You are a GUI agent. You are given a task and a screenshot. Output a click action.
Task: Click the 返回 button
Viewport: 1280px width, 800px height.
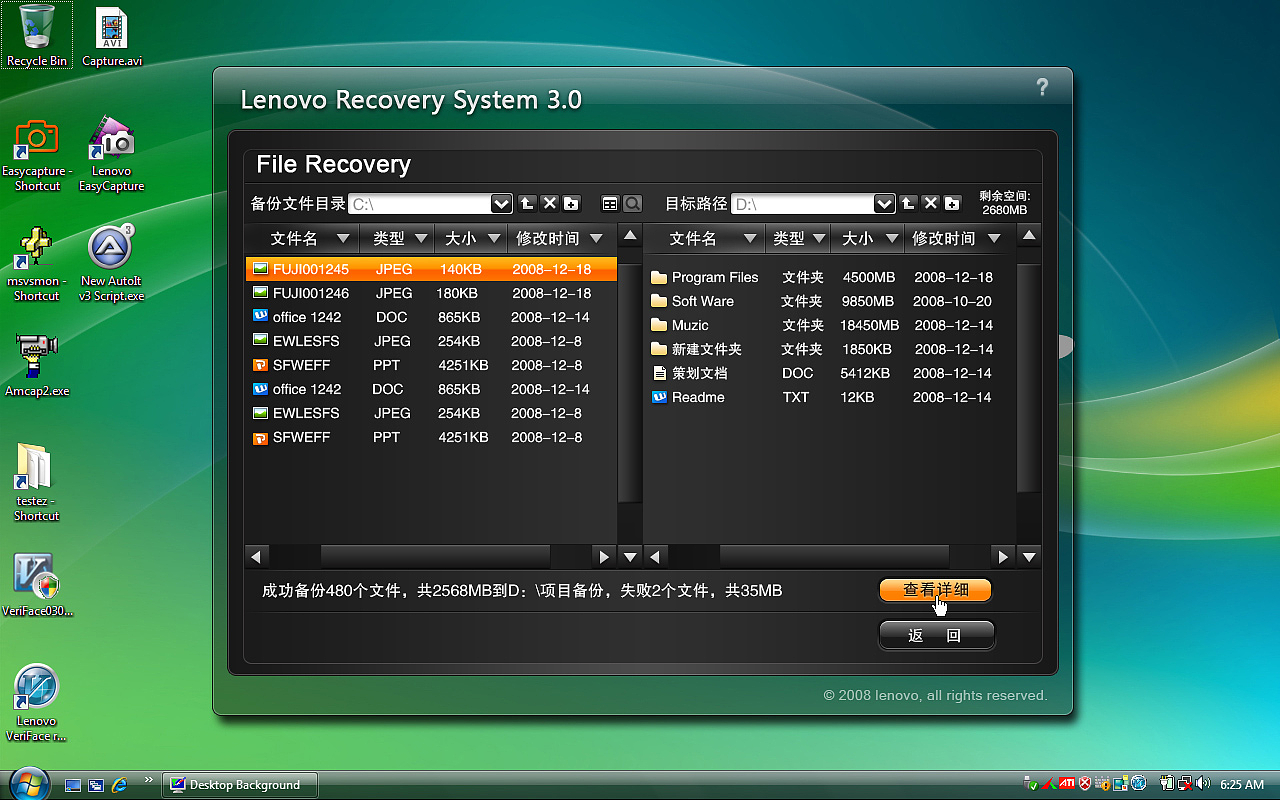pyautogui.click(x=935, y=635)
